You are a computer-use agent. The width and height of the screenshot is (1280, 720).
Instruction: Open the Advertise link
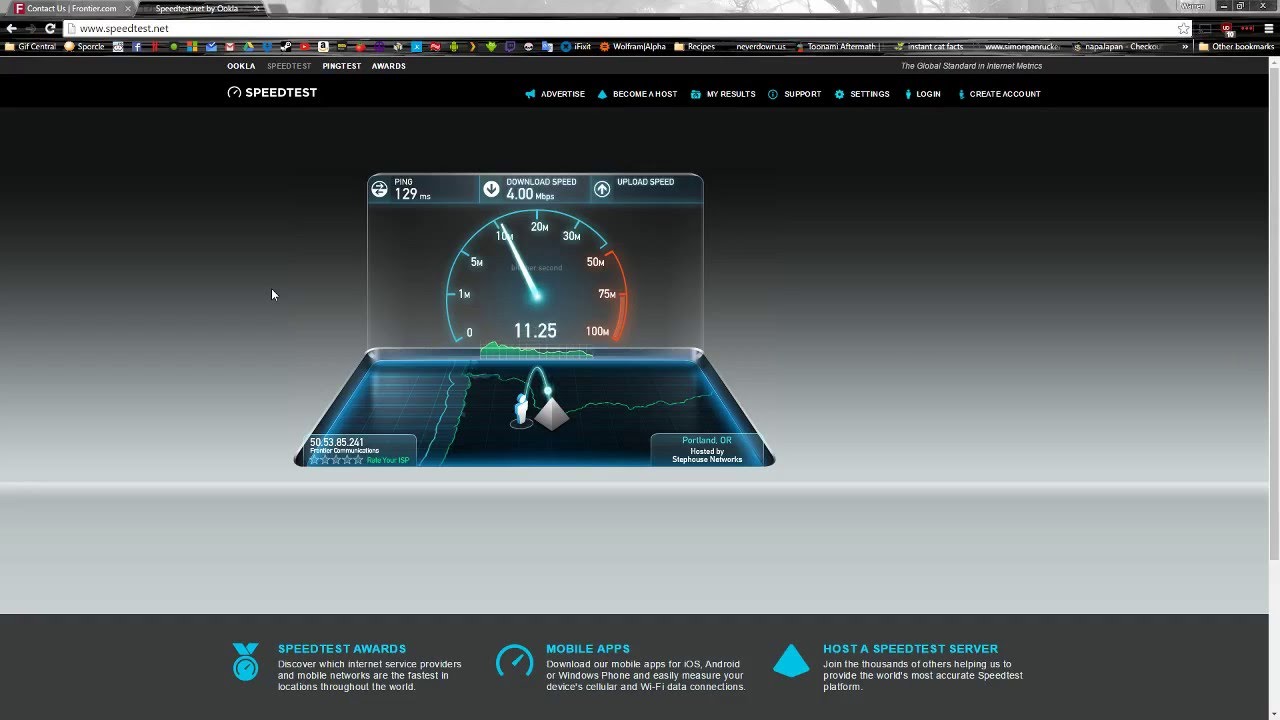click(x=555, y=94)
